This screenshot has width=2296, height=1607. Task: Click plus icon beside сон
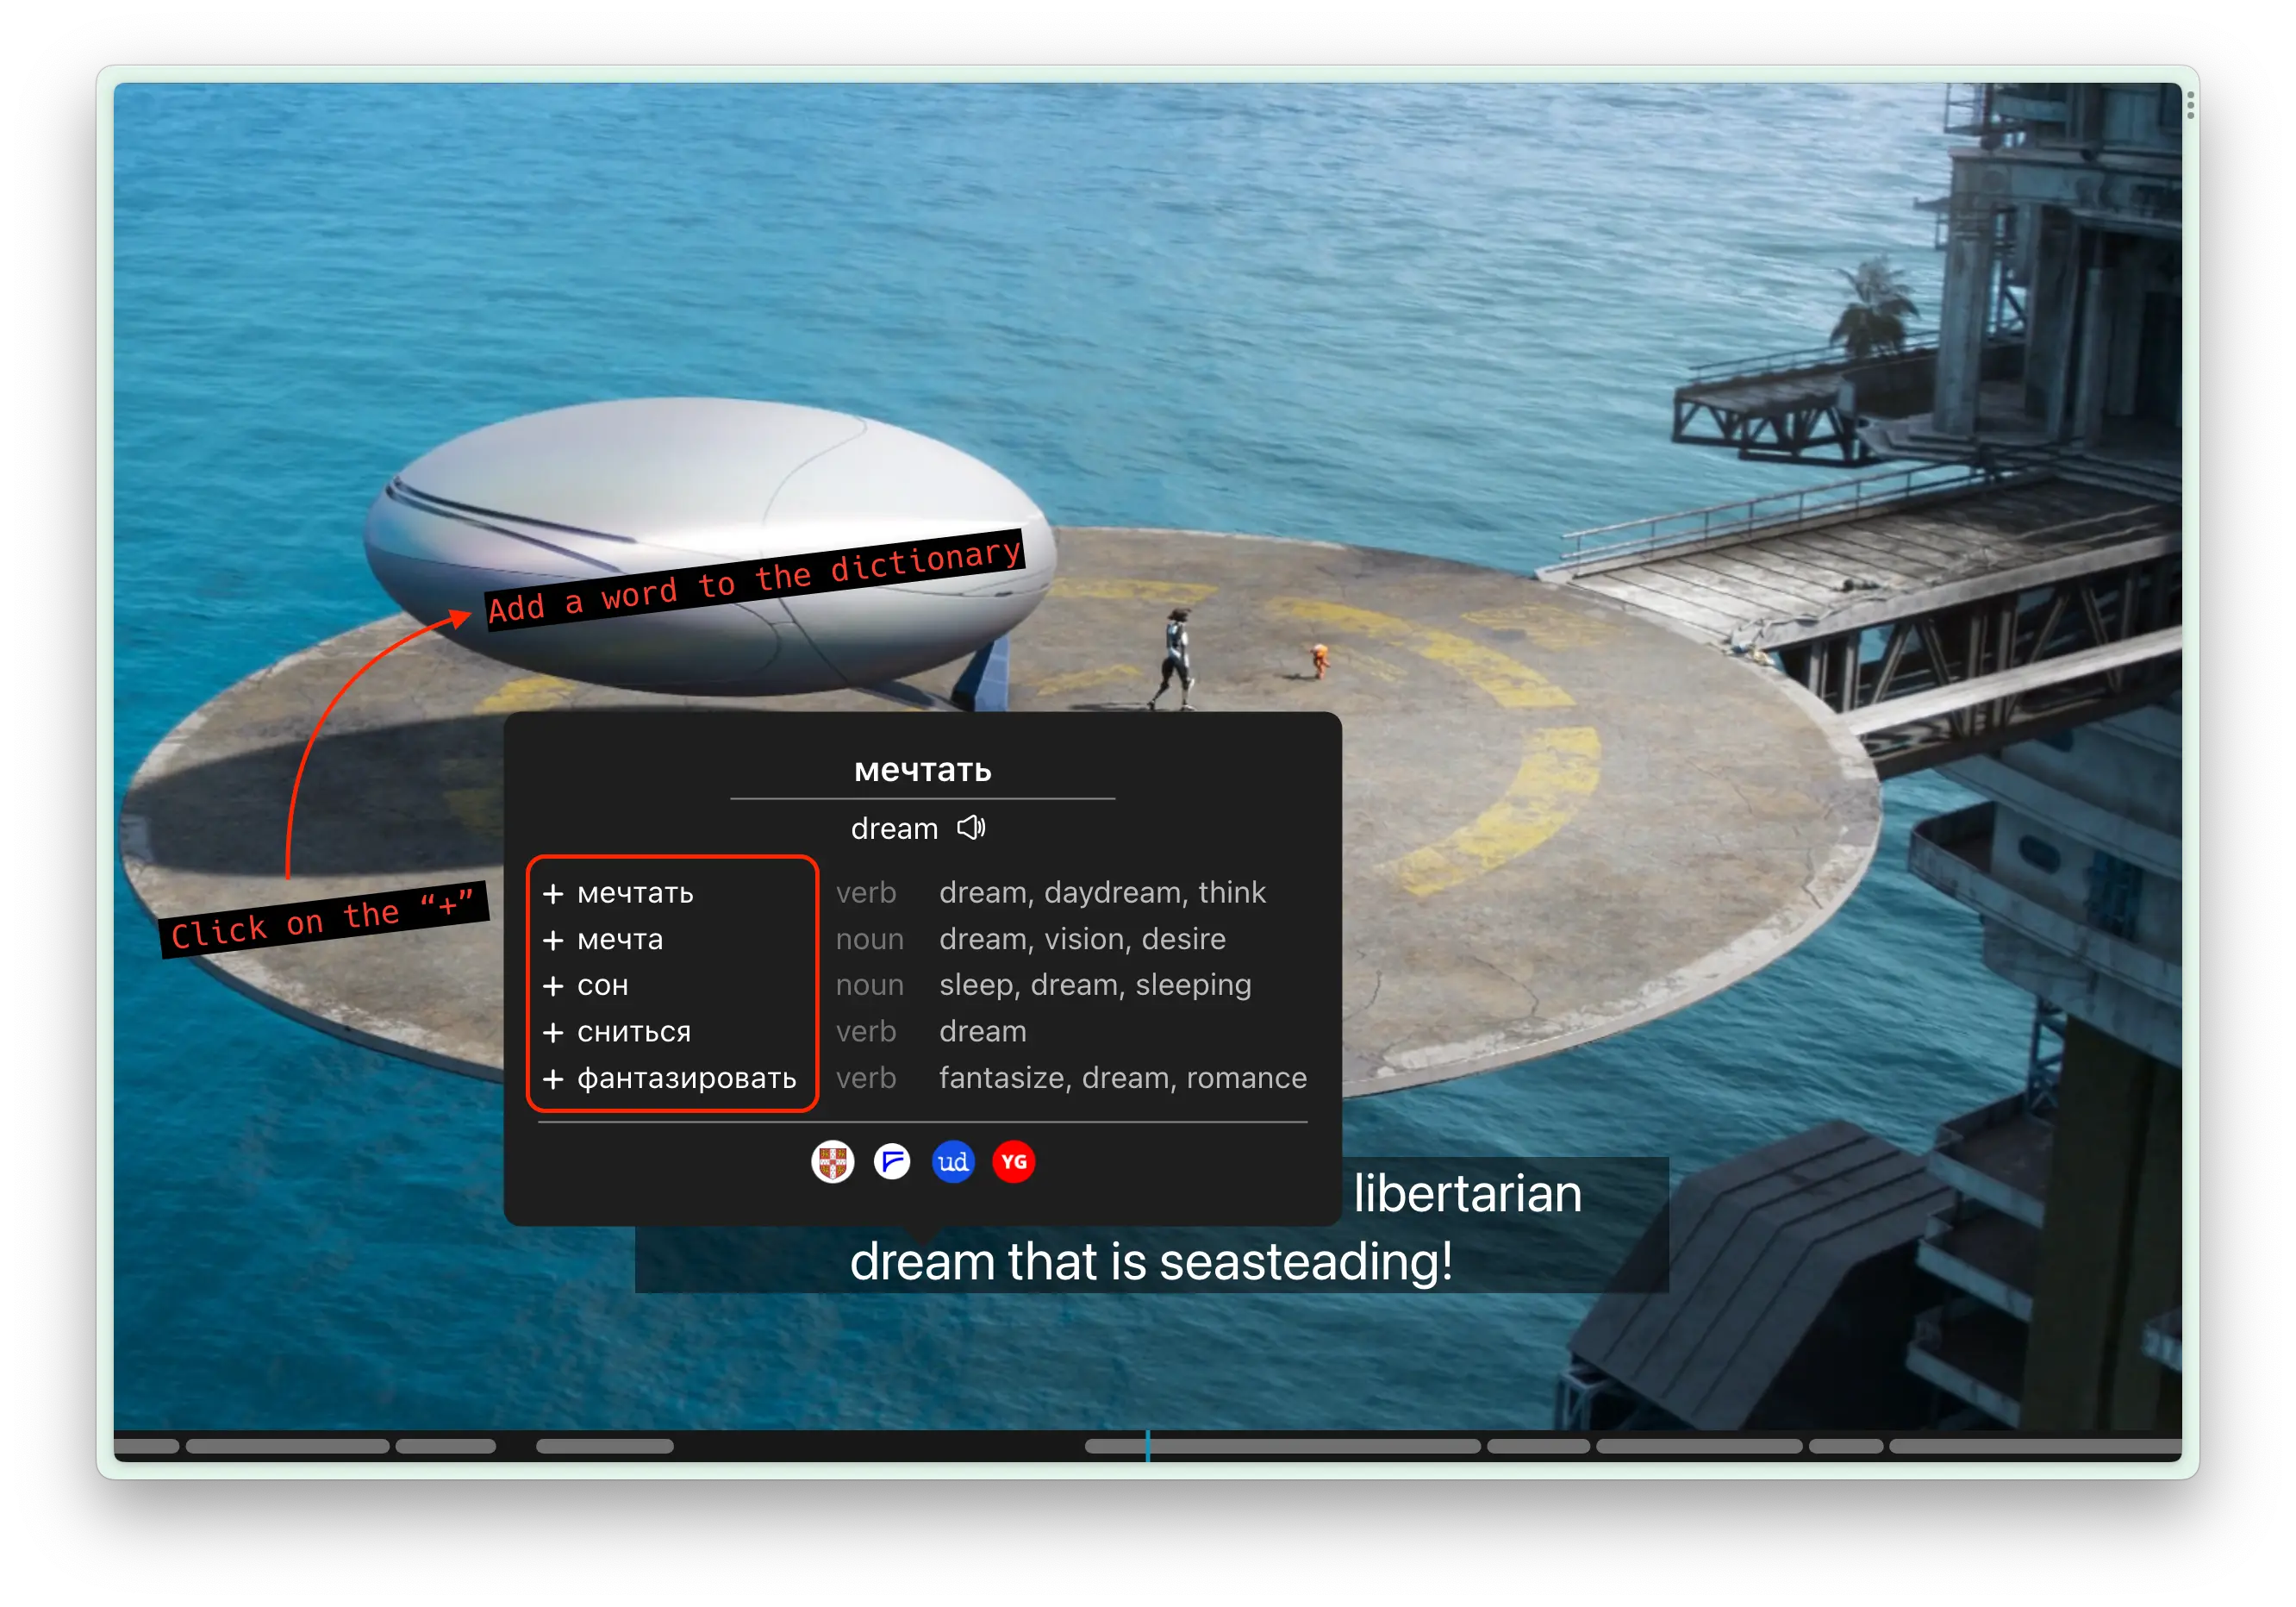[553, 986]
